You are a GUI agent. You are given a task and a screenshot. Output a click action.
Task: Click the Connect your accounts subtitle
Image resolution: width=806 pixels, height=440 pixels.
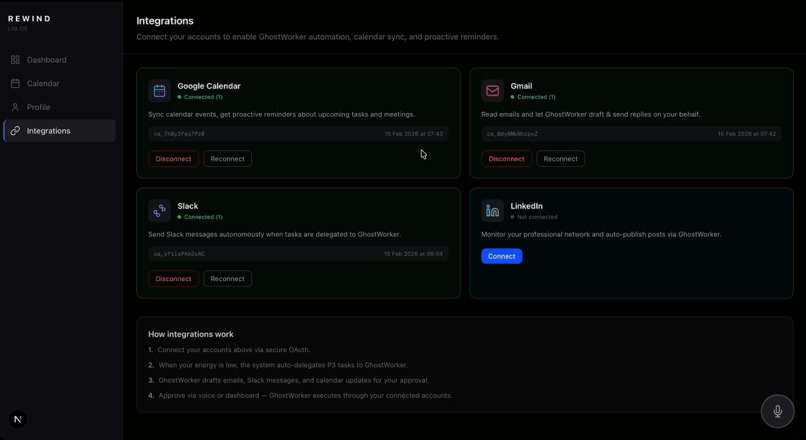tap(318, 37)
